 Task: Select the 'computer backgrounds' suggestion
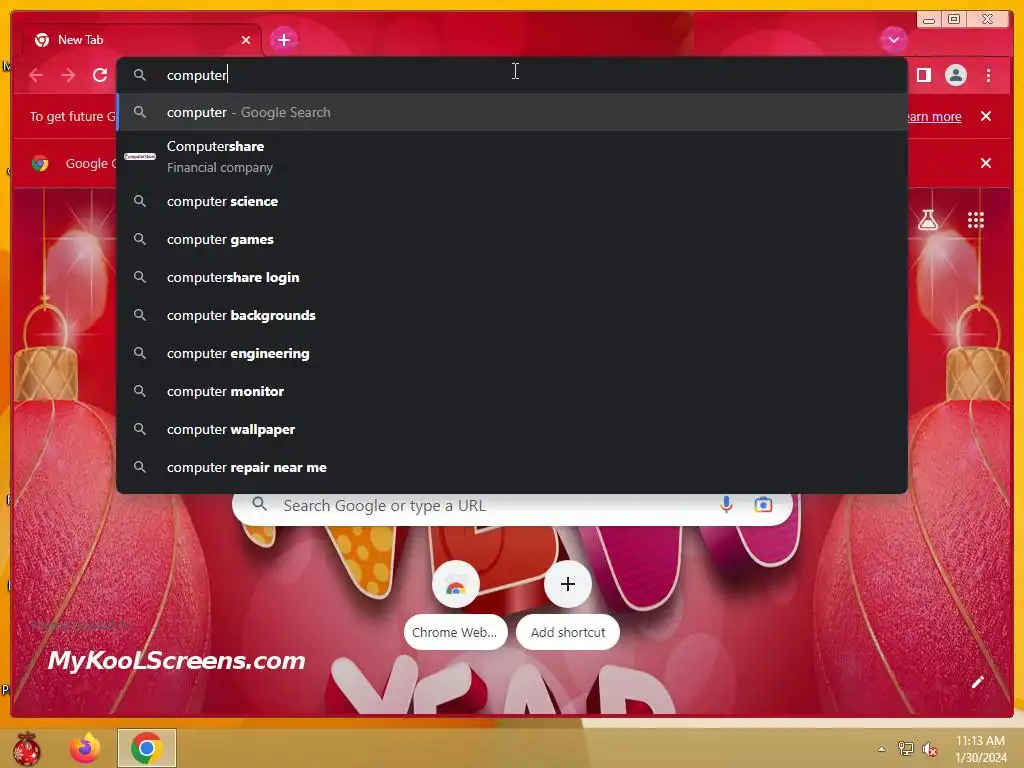pyautogui.click(x=512, y=315)
